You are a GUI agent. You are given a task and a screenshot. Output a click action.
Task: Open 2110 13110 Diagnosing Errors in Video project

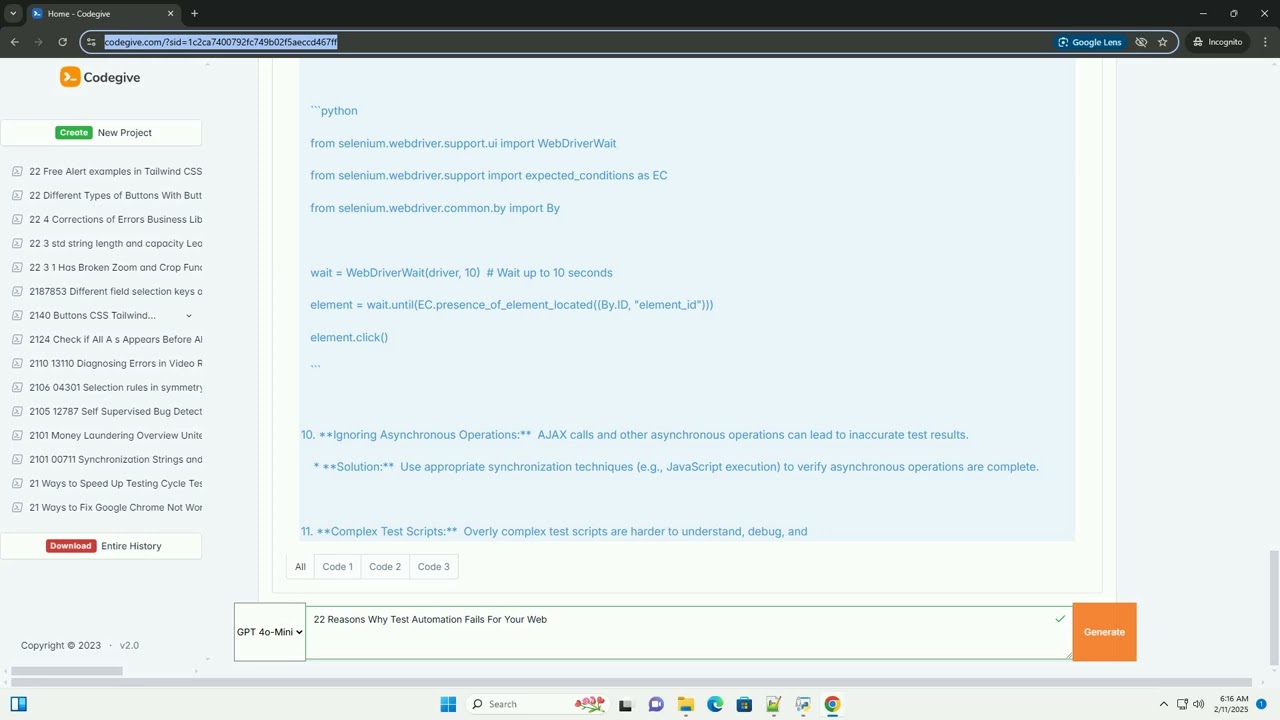click(115, 363)
